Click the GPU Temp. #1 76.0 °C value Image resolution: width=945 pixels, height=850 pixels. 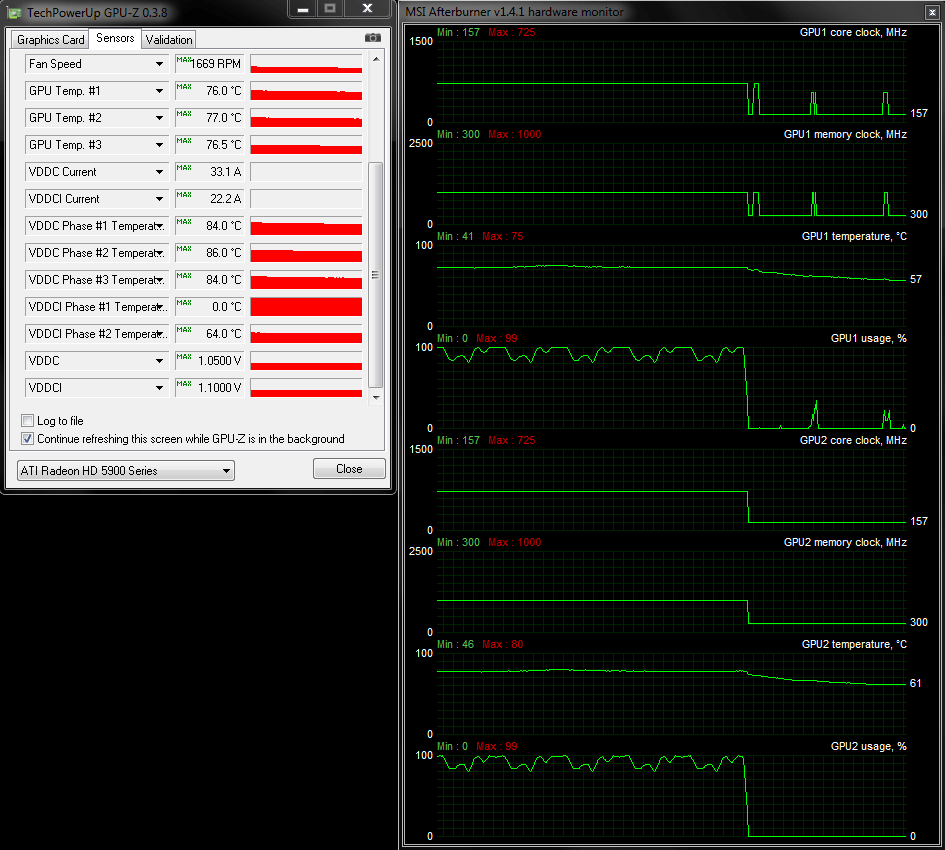pos(210,91)
